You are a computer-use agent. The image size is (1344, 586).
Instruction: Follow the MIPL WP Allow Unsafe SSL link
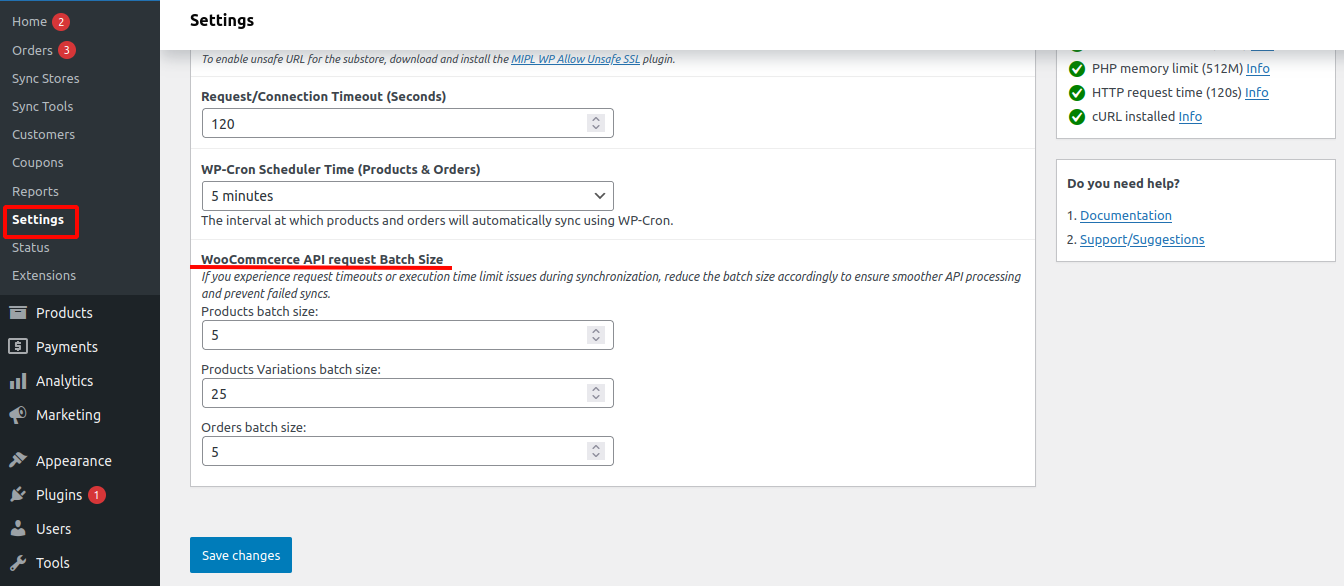[575, 59]
